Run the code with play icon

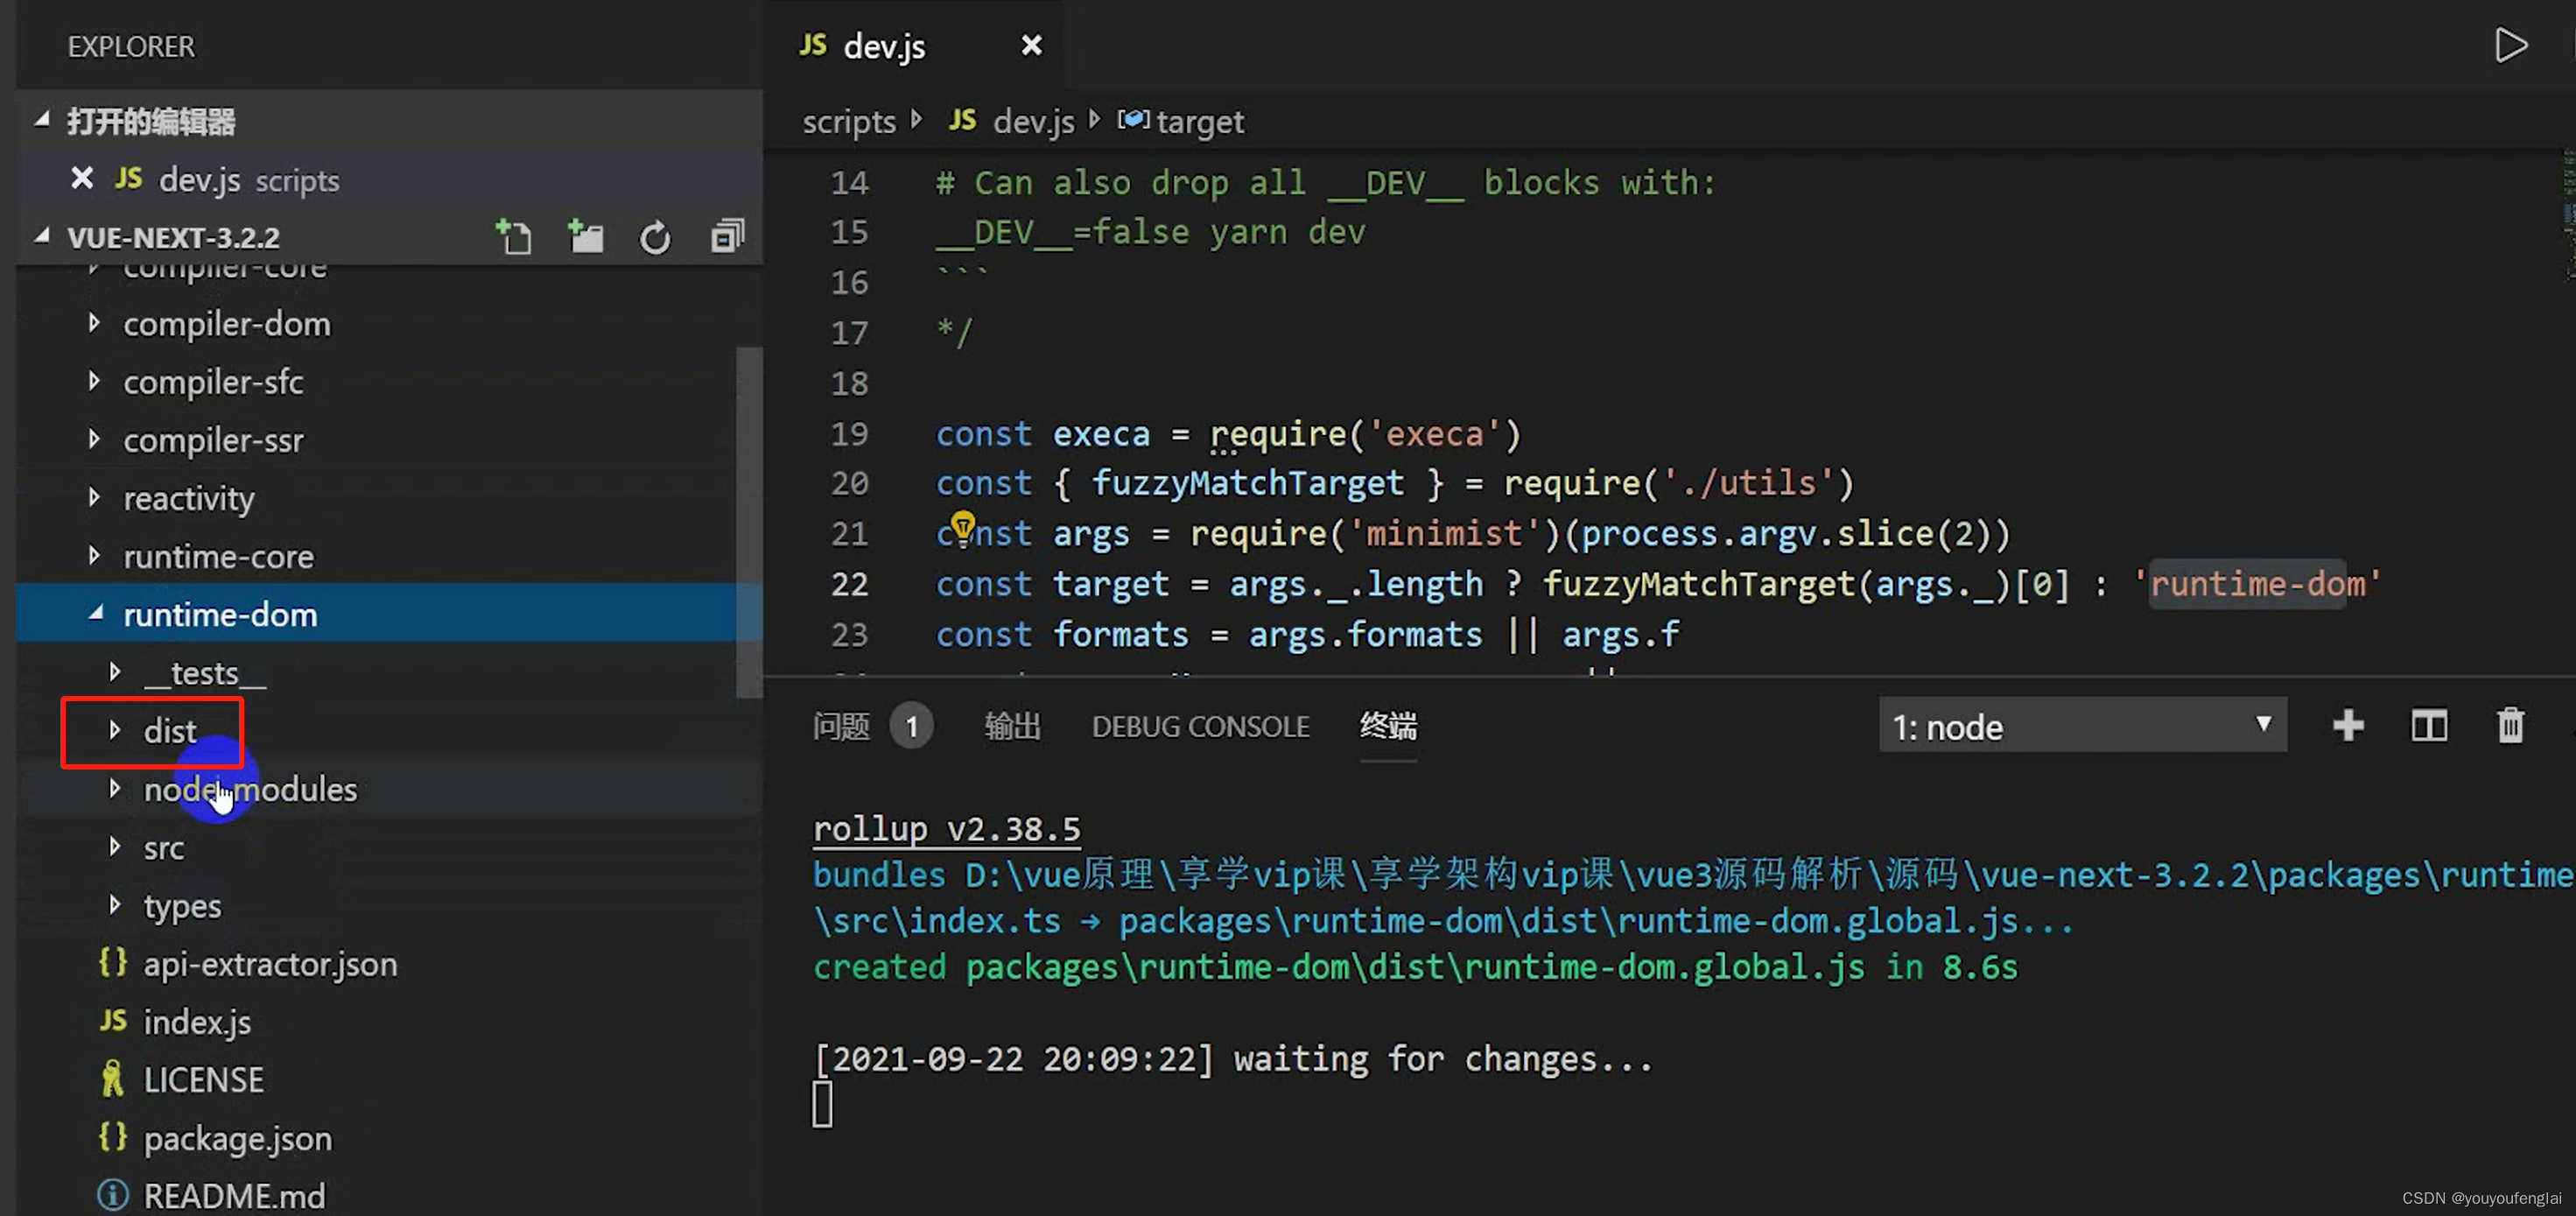pyautogui.click(x=2510, y=46)
